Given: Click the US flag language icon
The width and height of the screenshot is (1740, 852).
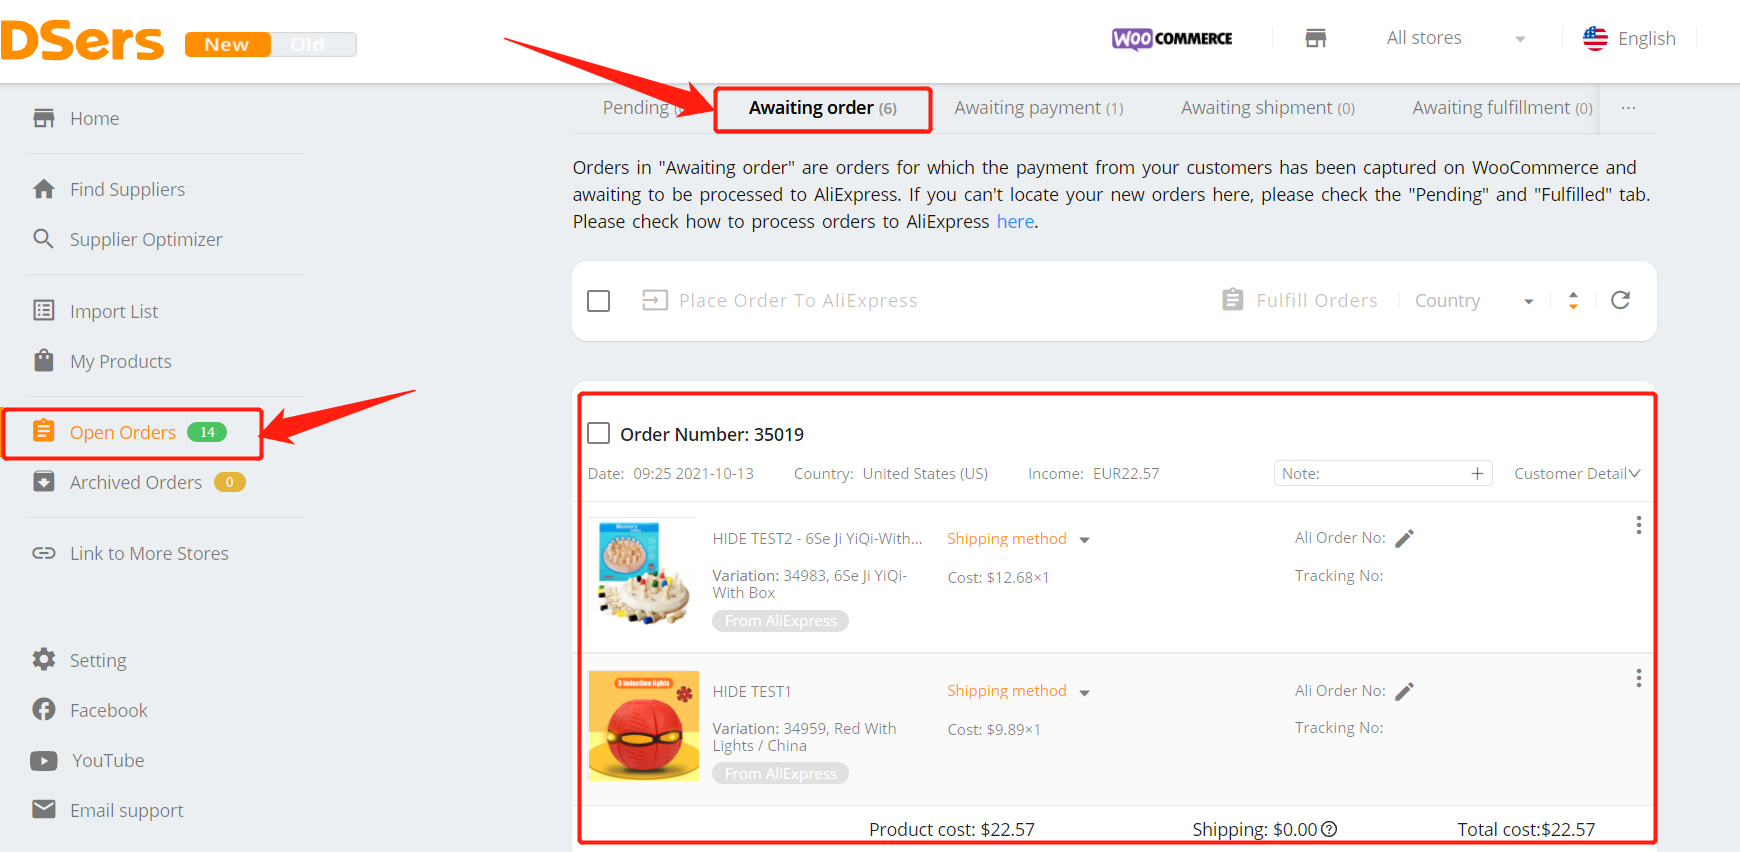Looking at the screenshot, I should point(1595,38).
